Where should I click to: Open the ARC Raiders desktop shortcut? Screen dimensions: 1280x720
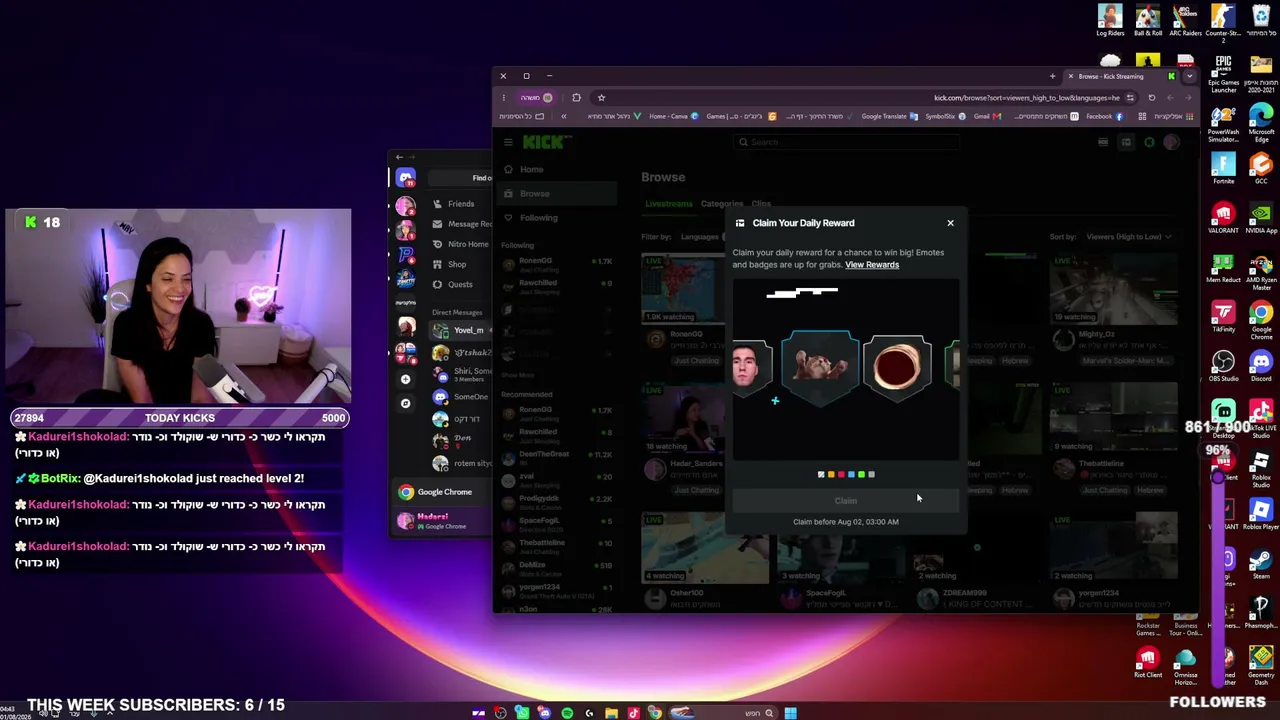pyautogui.click(x=1185, y=21)
